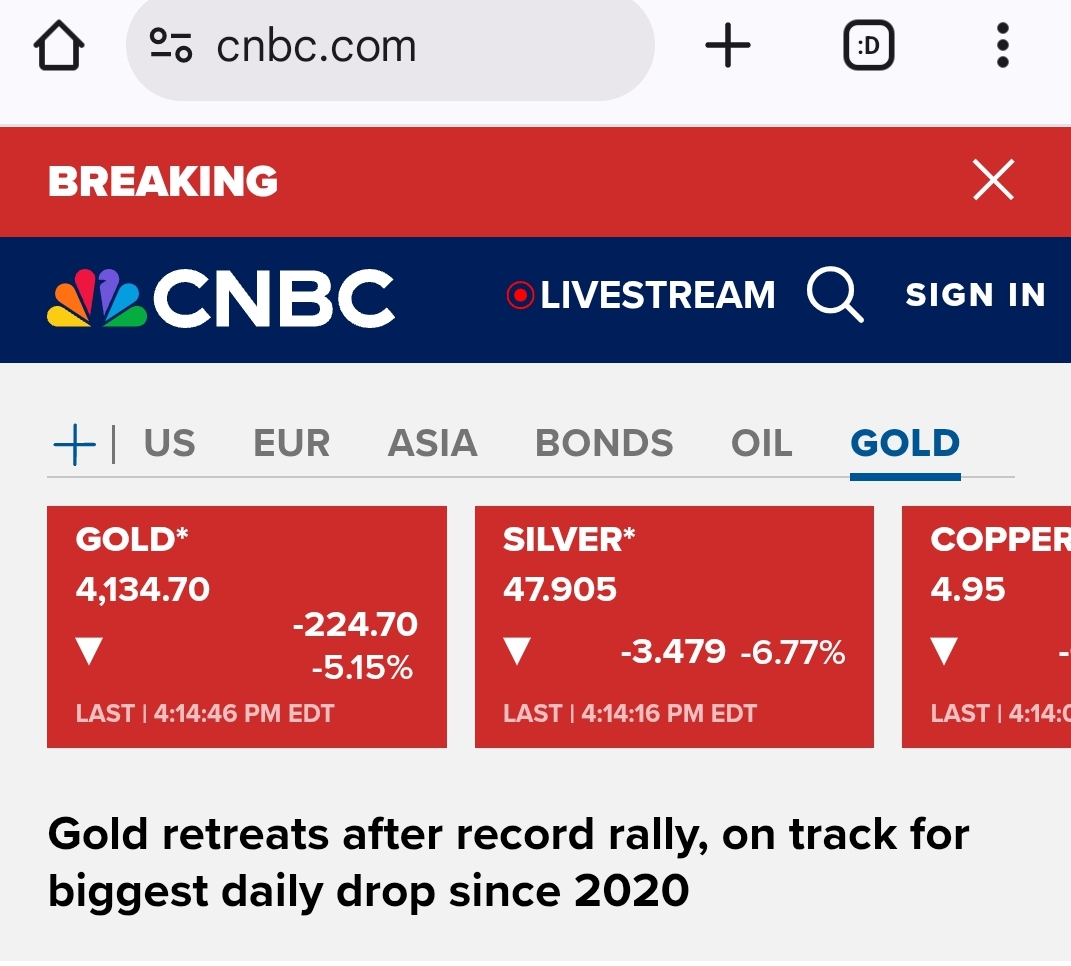1071x966 pixels.
Task: Read the Gold retreats headline article
Action: click(x=508, y=861)
